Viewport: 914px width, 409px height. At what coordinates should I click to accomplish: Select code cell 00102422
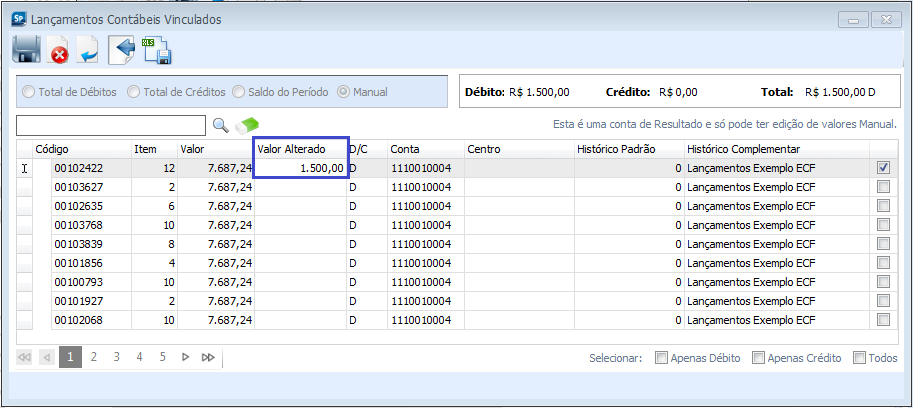tap(91, 168)
